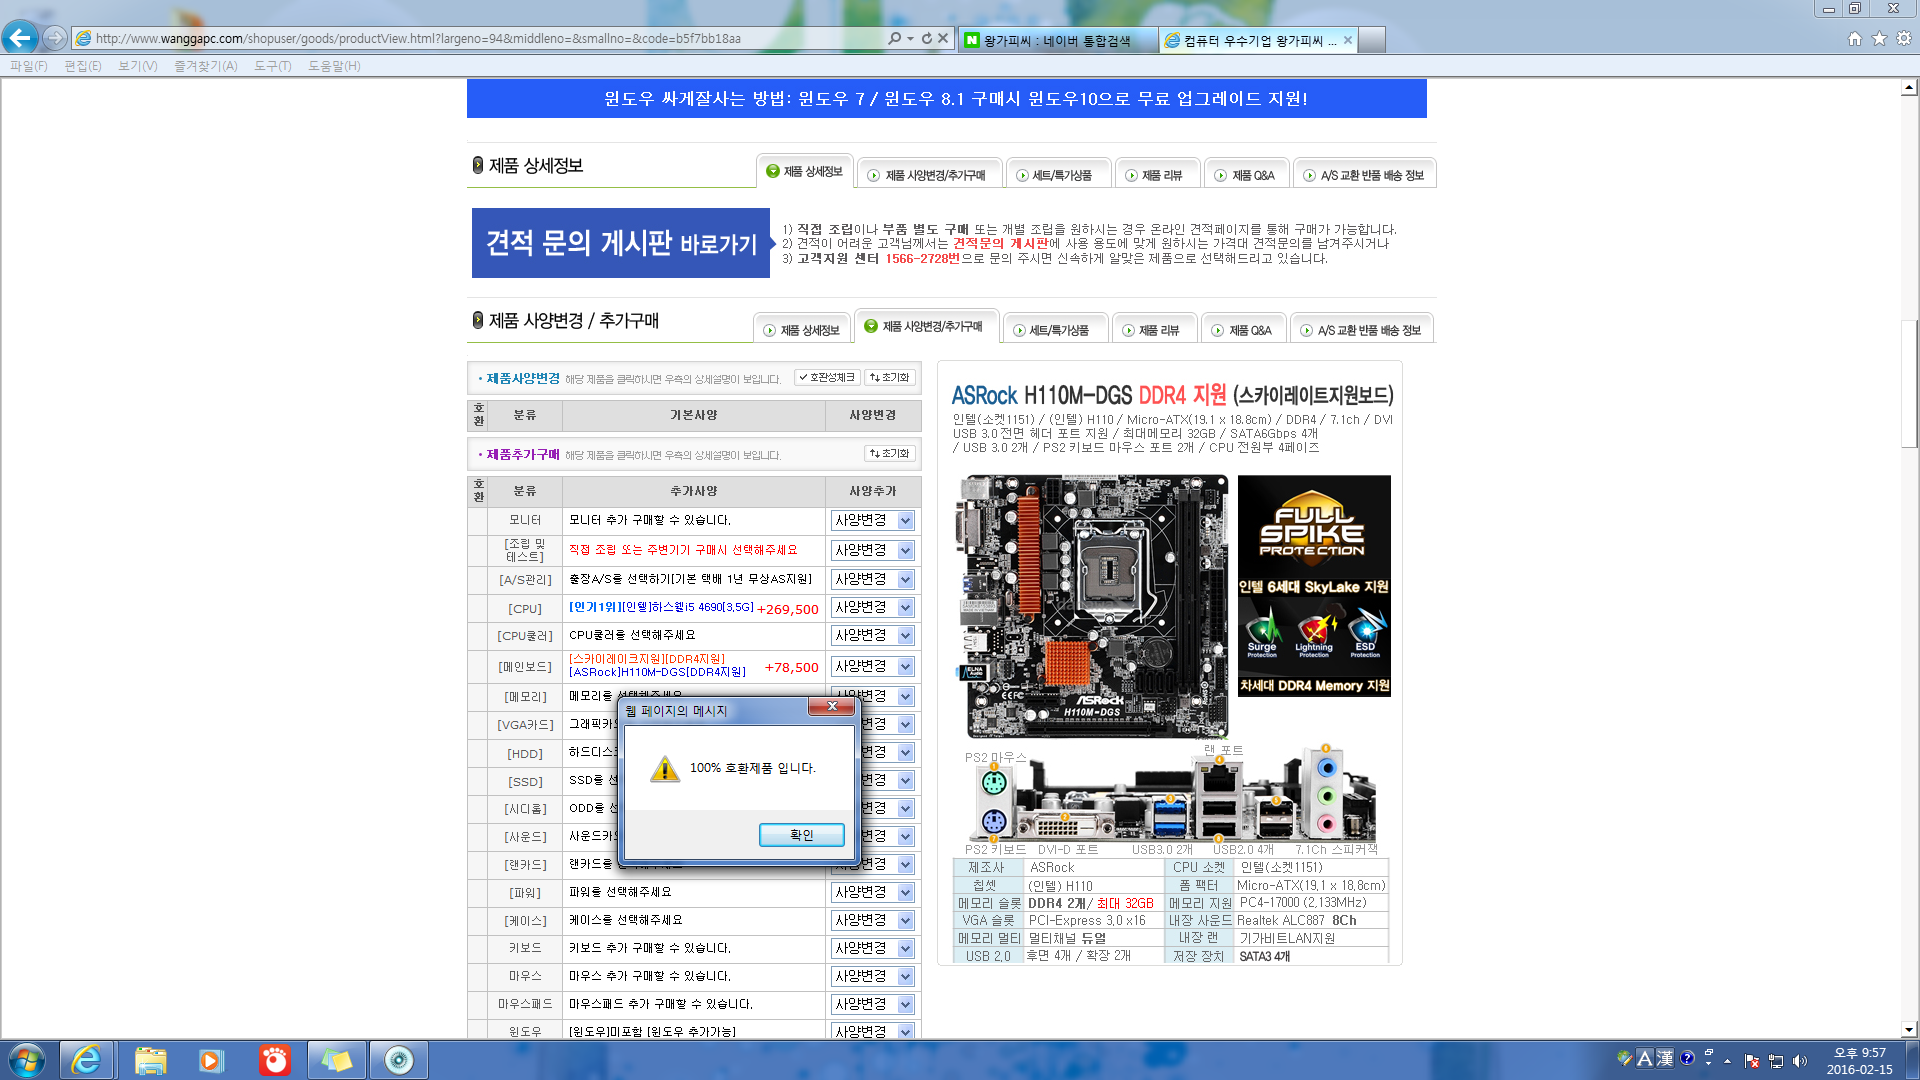Click the blue Windows 10 upgrade banner
The width and height of the screenshot is (1920, 1080).
click(x=946, y=98)
